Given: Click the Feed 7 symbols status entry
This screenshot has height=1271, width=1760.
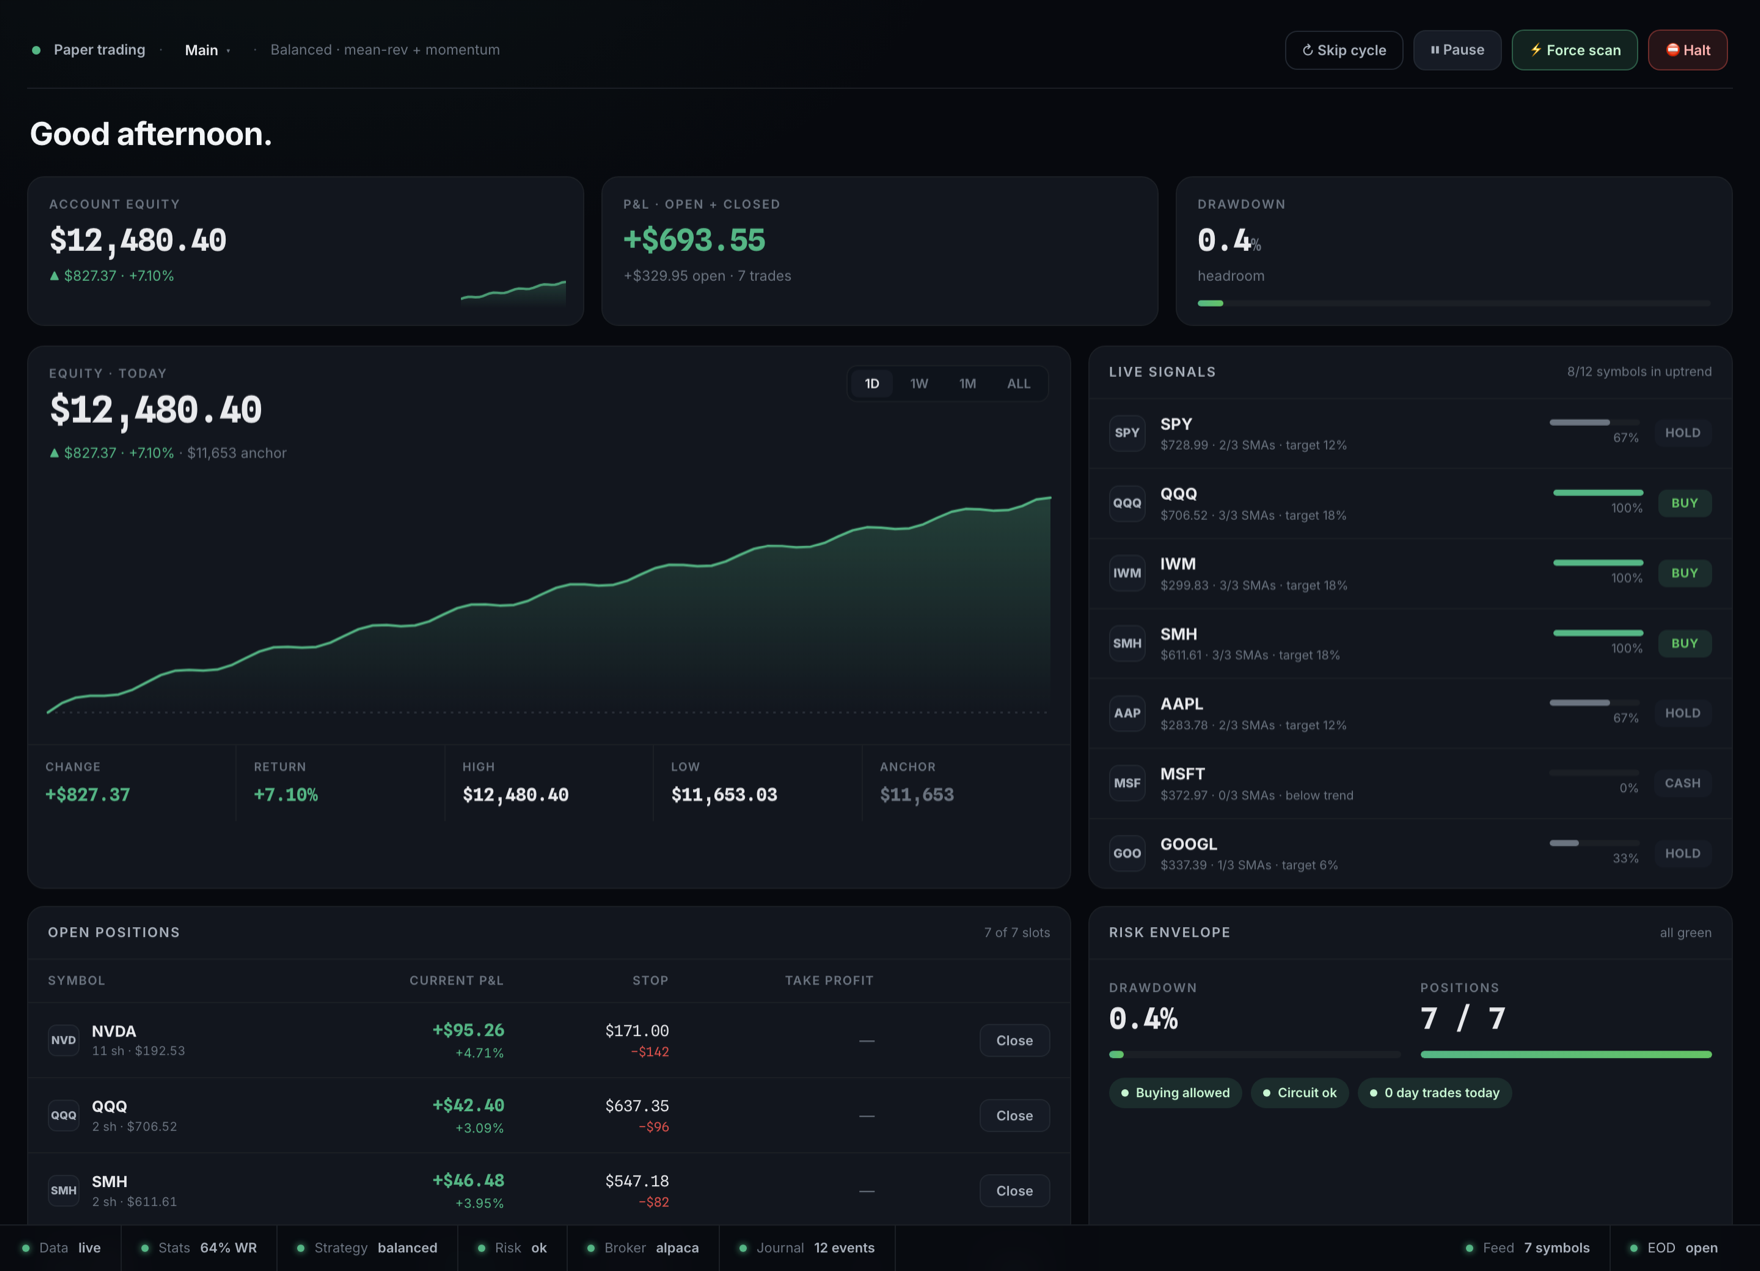Looking at the screenshot, I should pos(1527,1248).
